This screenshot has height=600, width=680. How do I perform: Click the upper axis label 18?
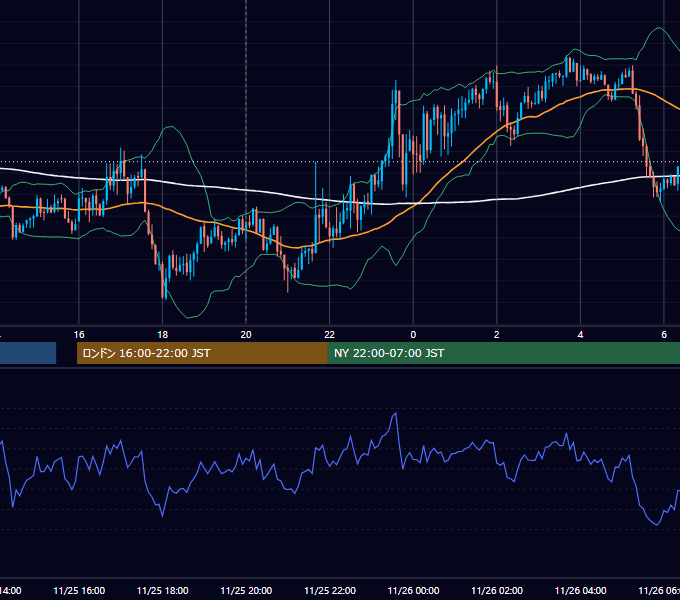[x=163, y=335]
